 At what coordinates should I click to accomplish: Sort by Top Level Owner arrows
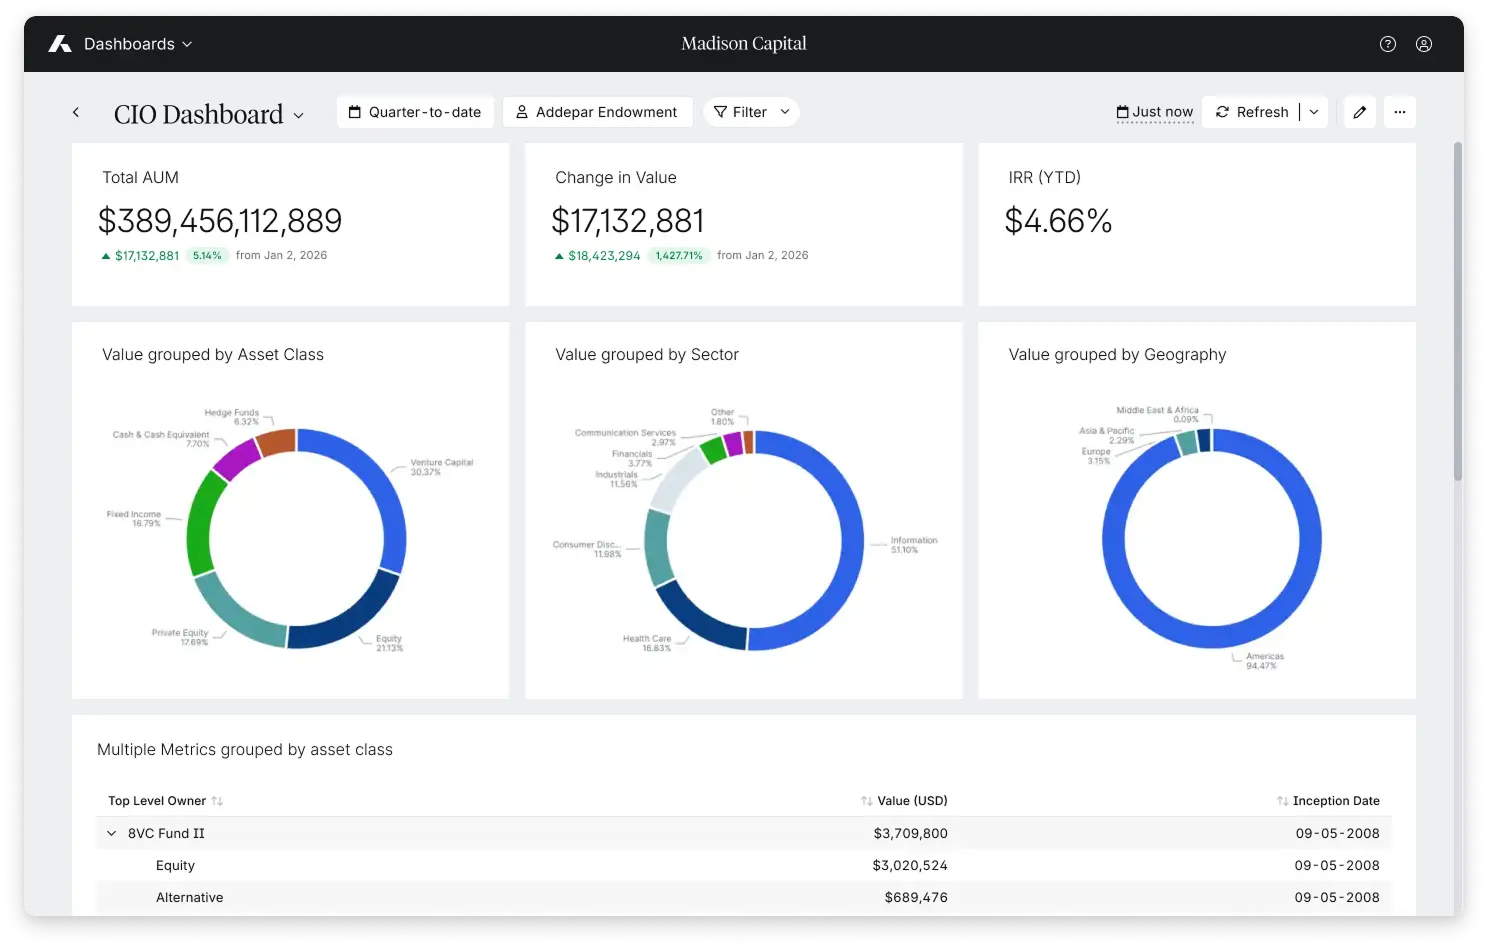click(217, 801)
